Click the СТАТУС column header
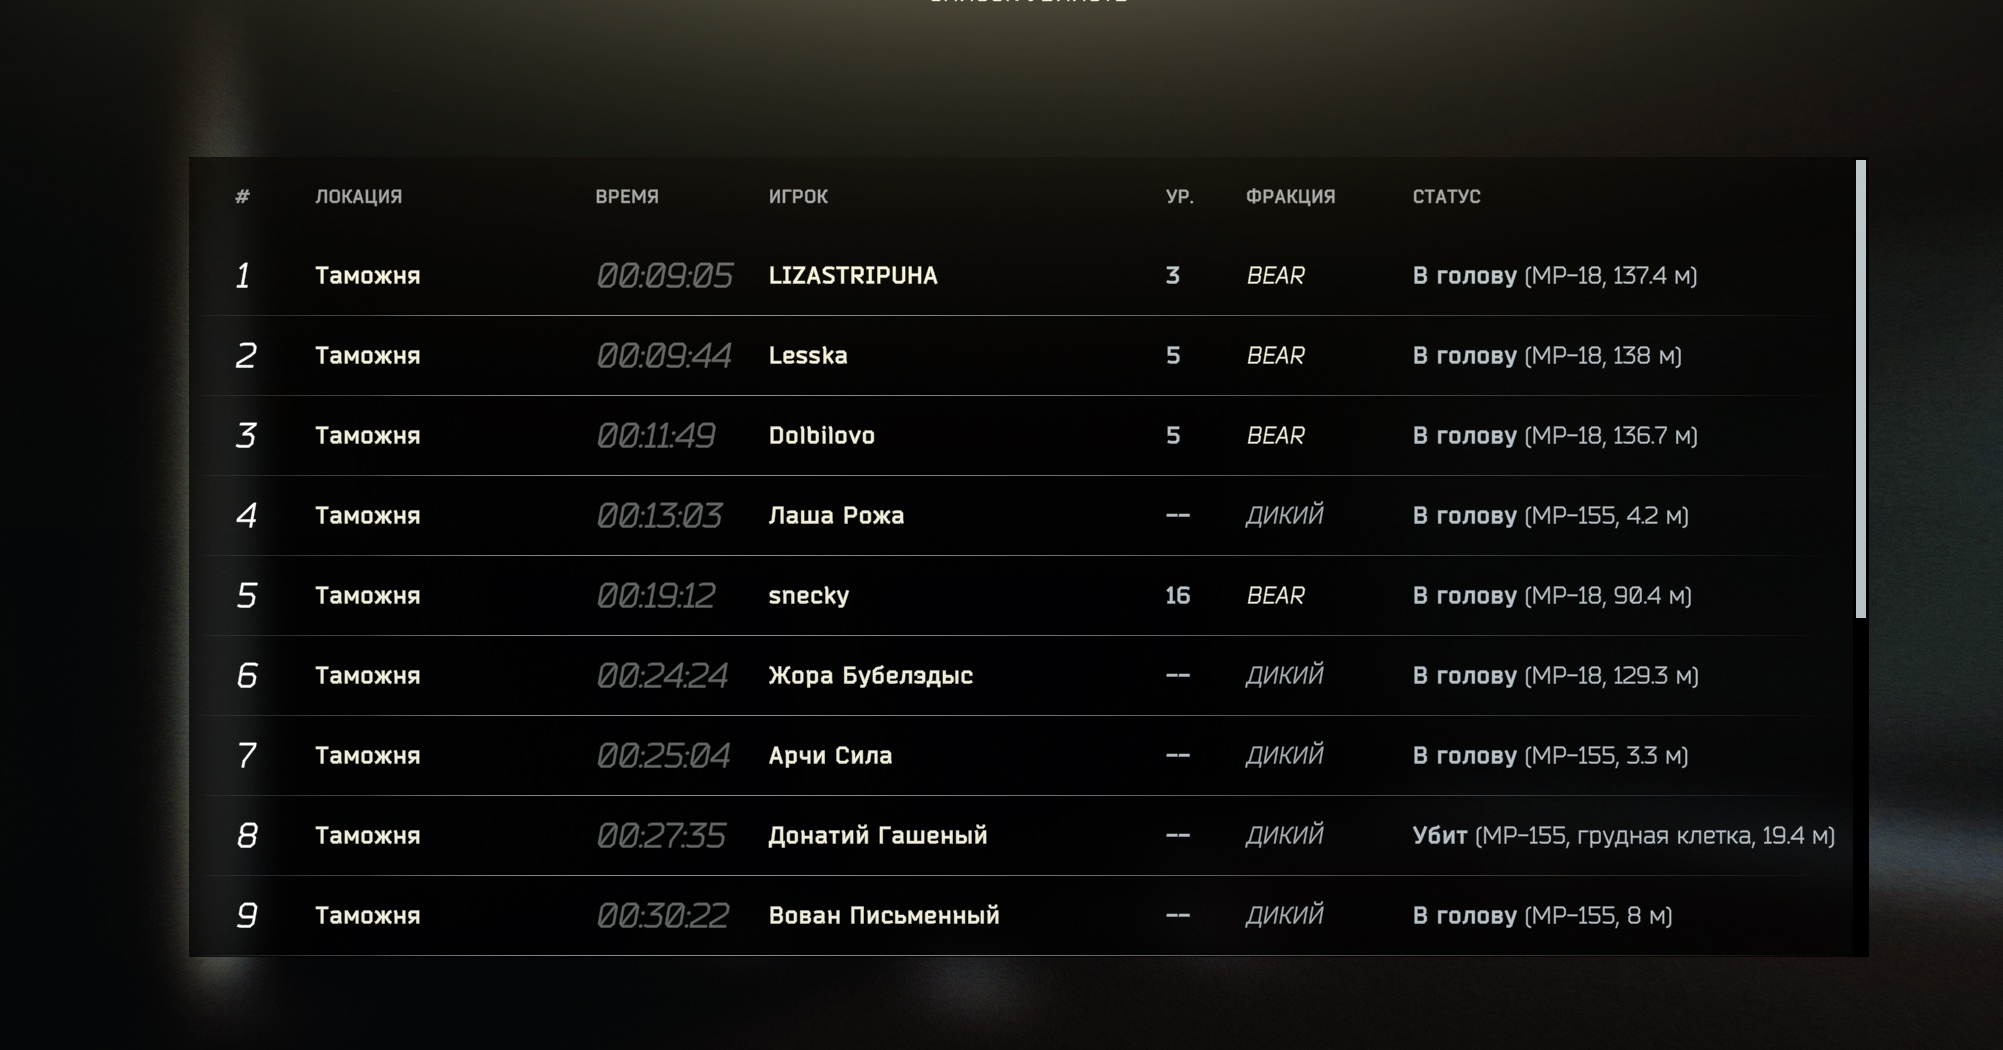Screen dimensions: 2003x1050 [x=1446, y=197]
